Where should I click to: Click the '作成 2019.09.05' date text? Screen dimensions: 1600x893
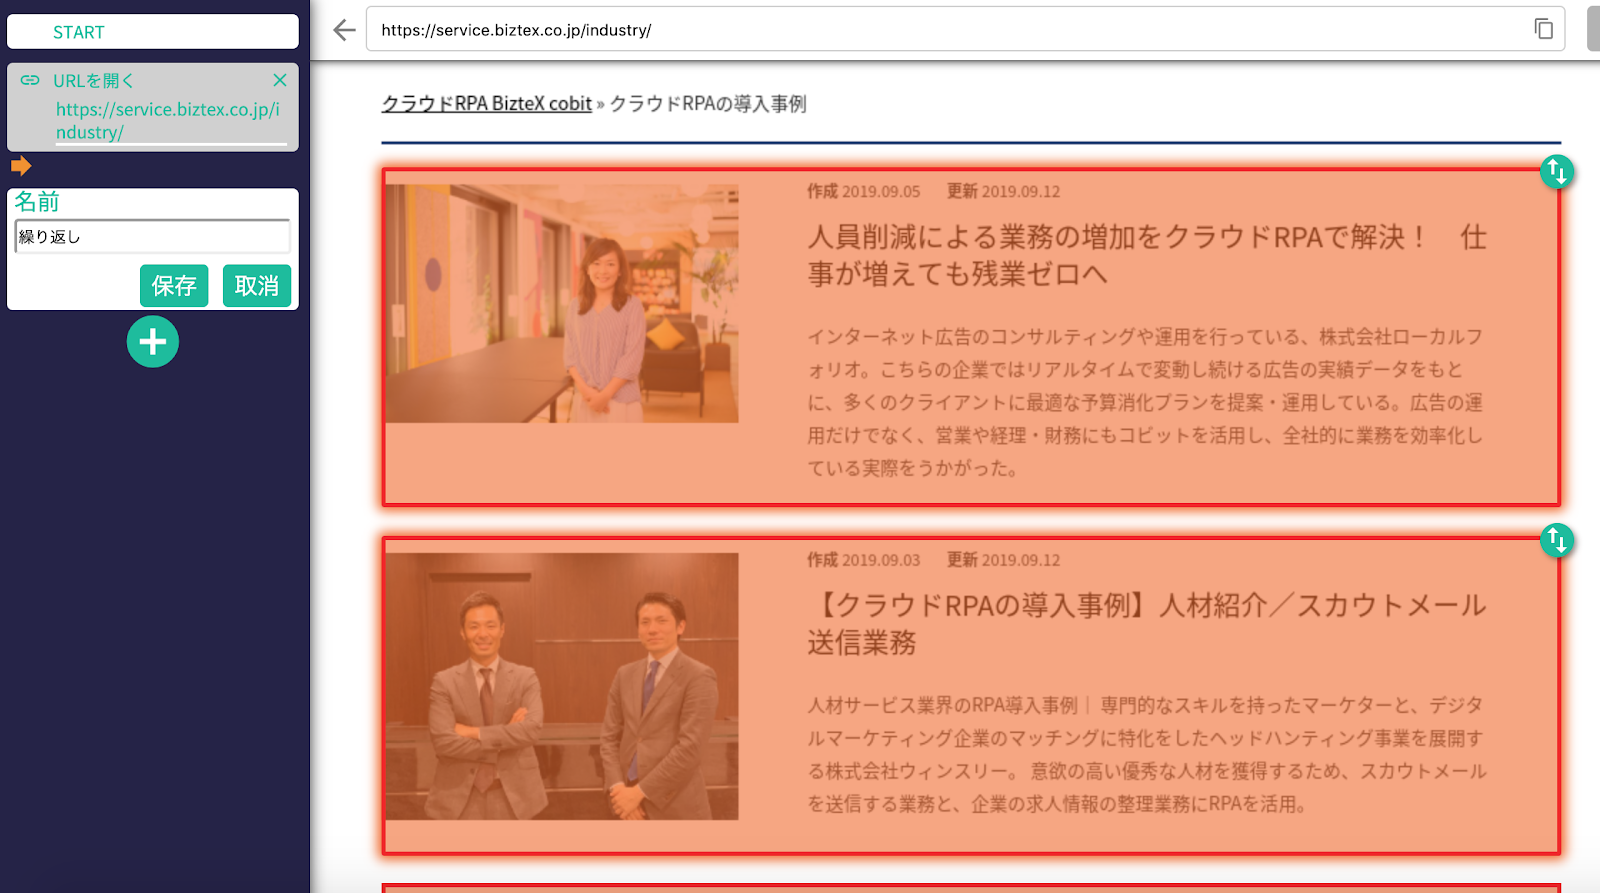click(x=864, y=192)
